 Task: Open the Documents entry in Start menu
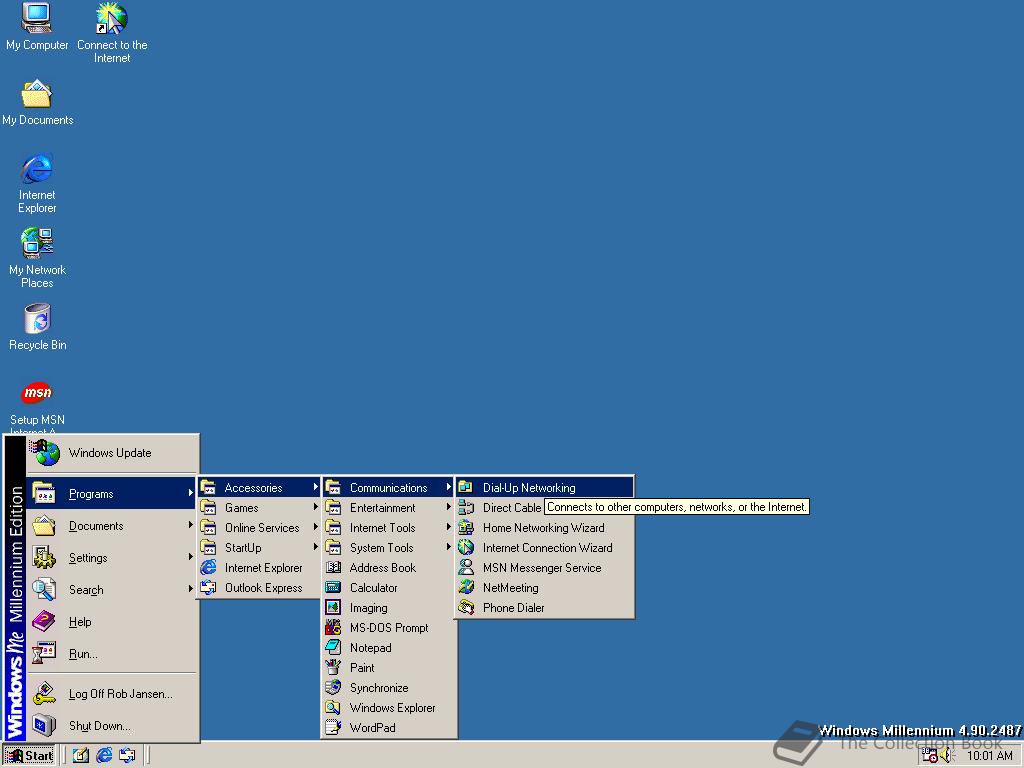(112, 525)
